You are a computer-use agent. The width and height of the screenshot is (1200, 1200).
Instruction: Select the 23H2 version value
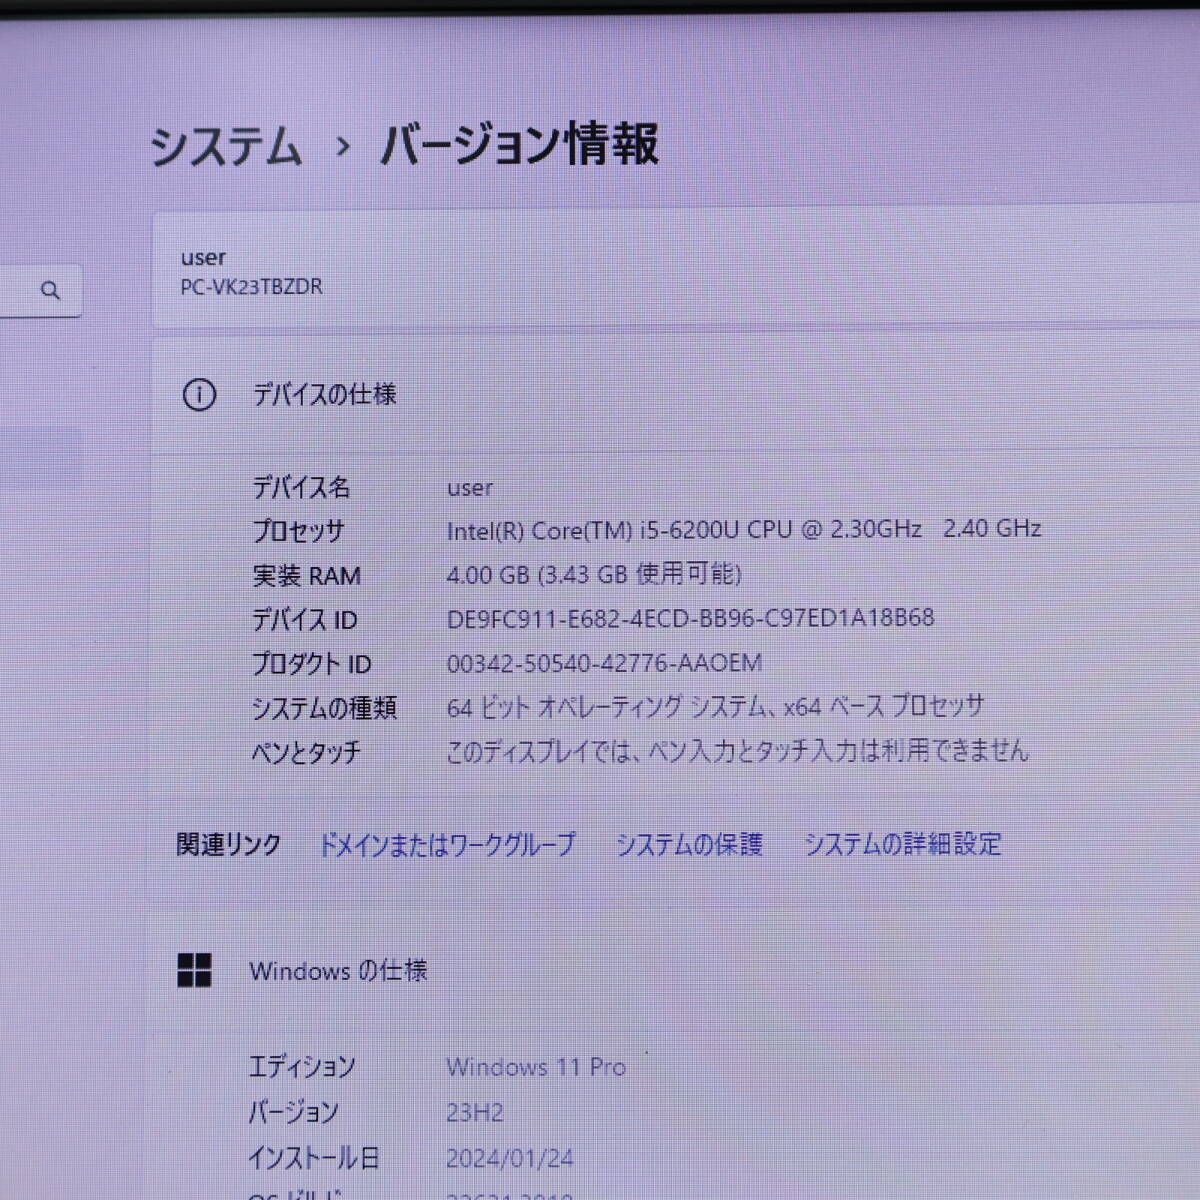tap(475, 1112)
